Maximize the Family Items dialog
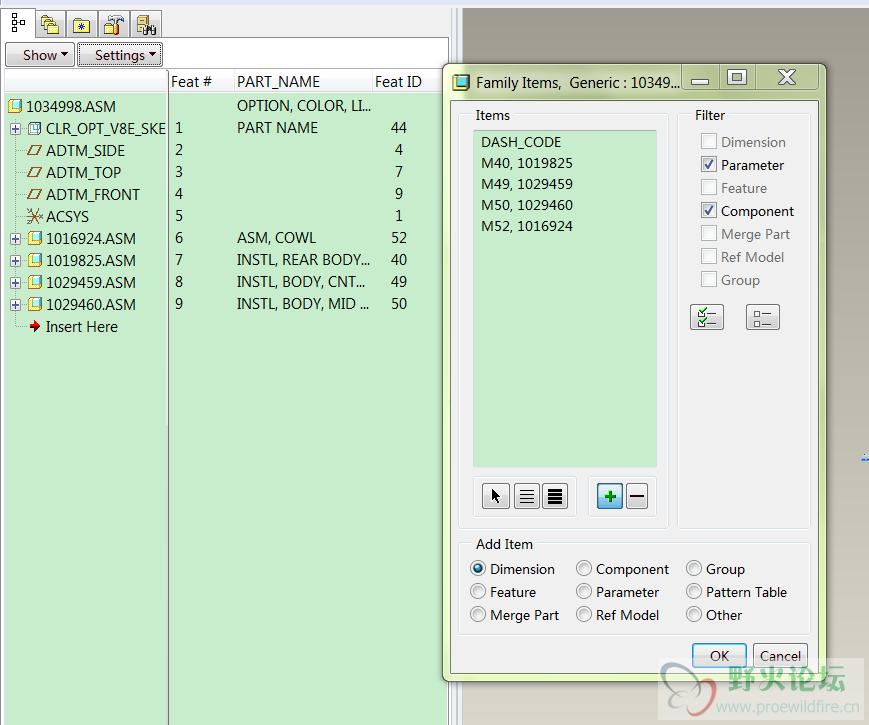This screenshot has width=869, height=725. tap(737, 77)
